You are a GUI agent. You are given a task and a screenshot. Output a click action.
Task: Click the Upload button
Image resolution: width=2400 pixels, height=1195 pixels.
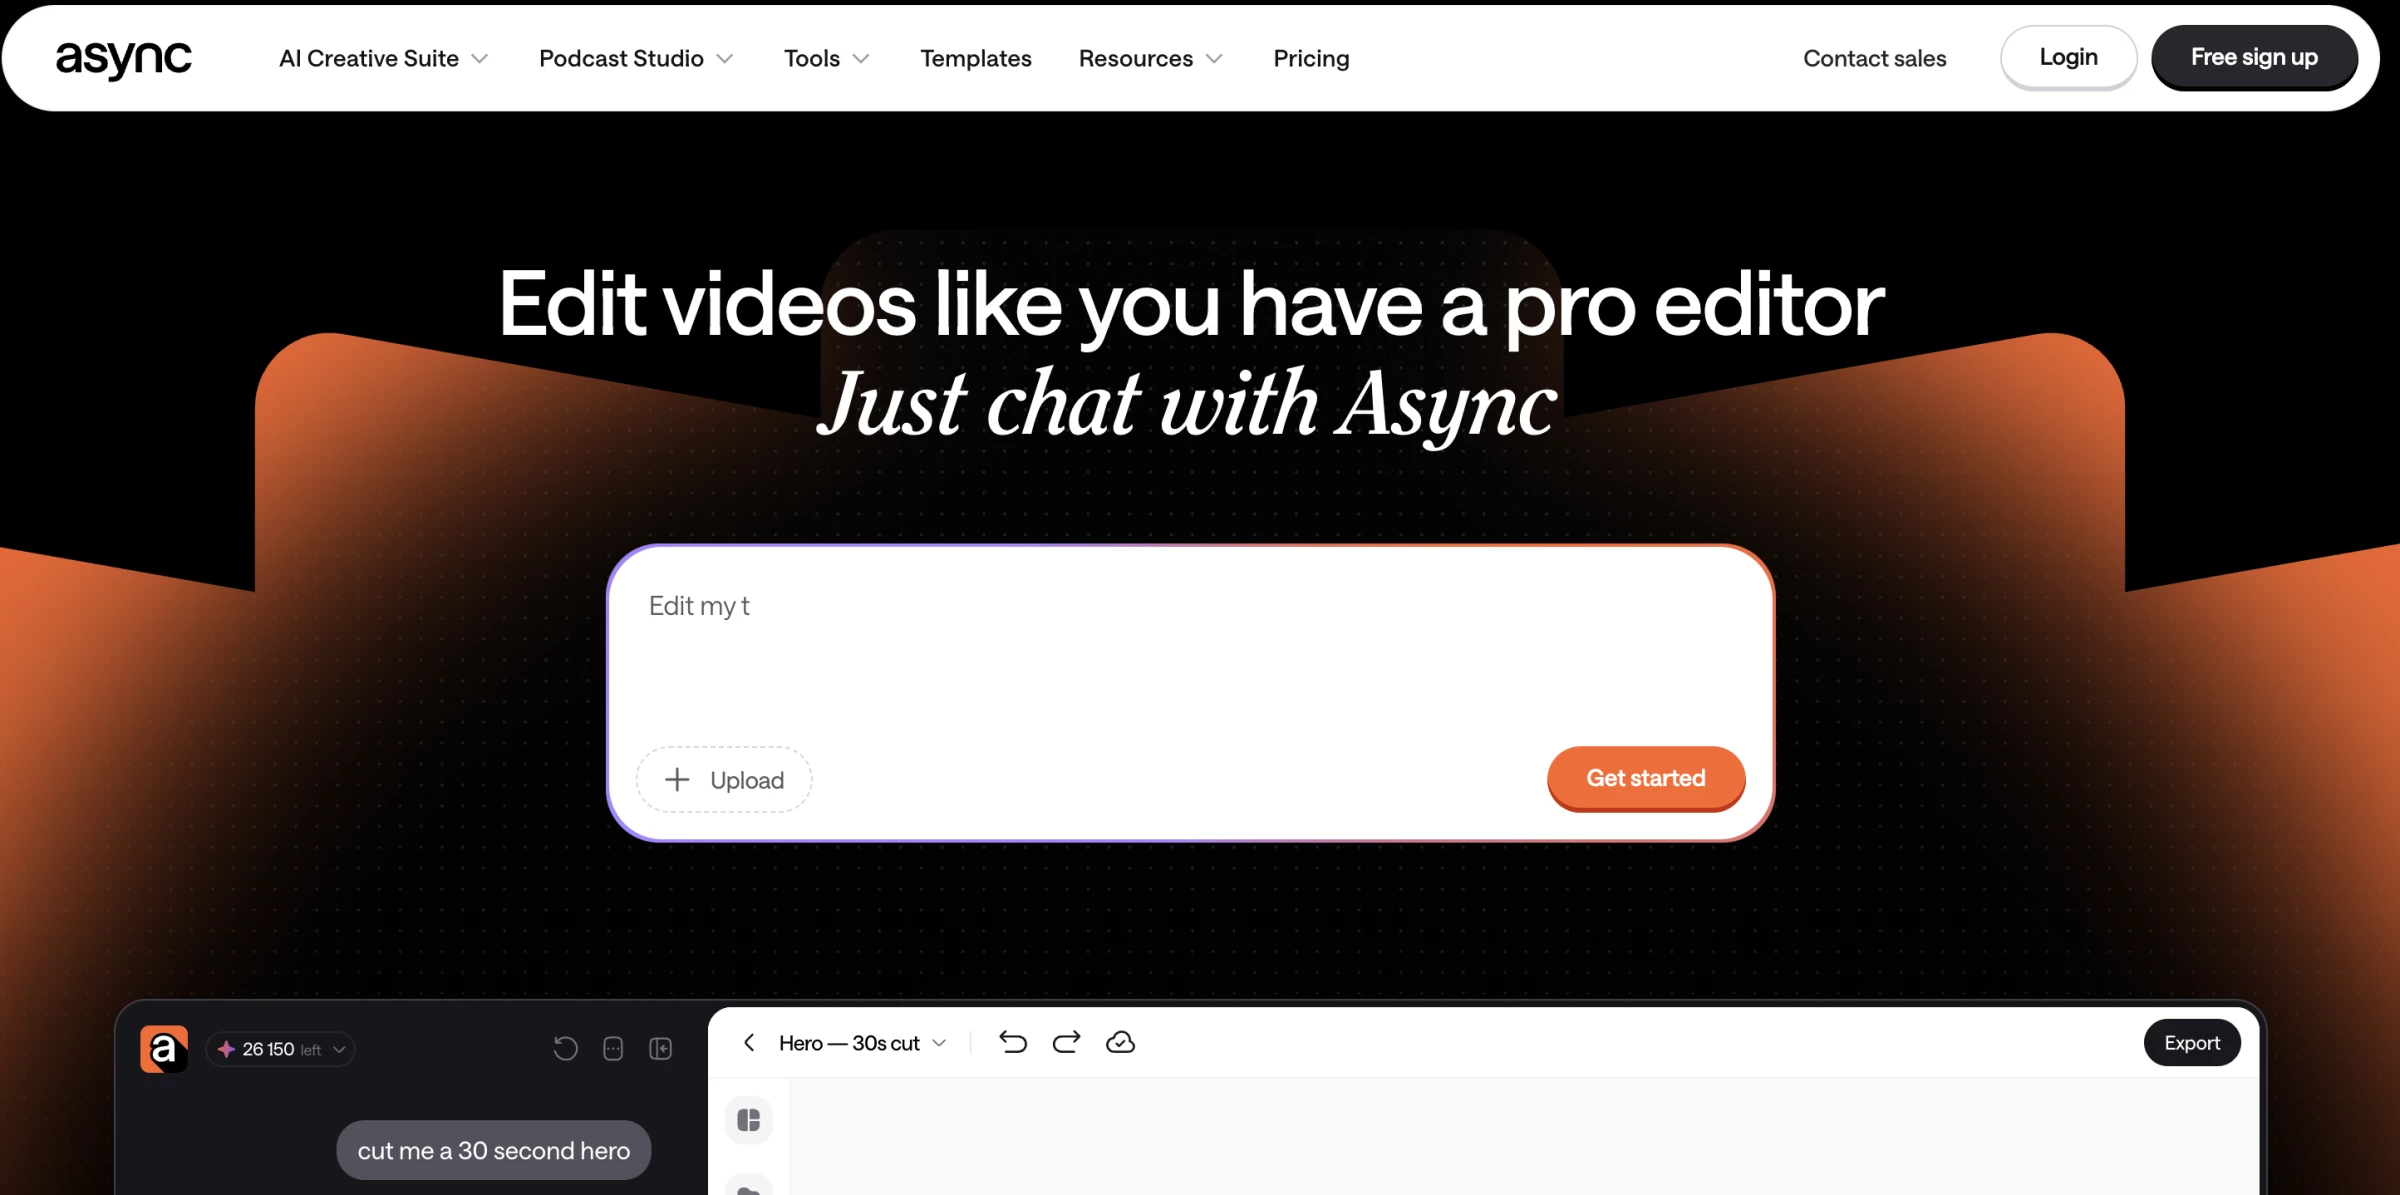click(x=724, y=780)
